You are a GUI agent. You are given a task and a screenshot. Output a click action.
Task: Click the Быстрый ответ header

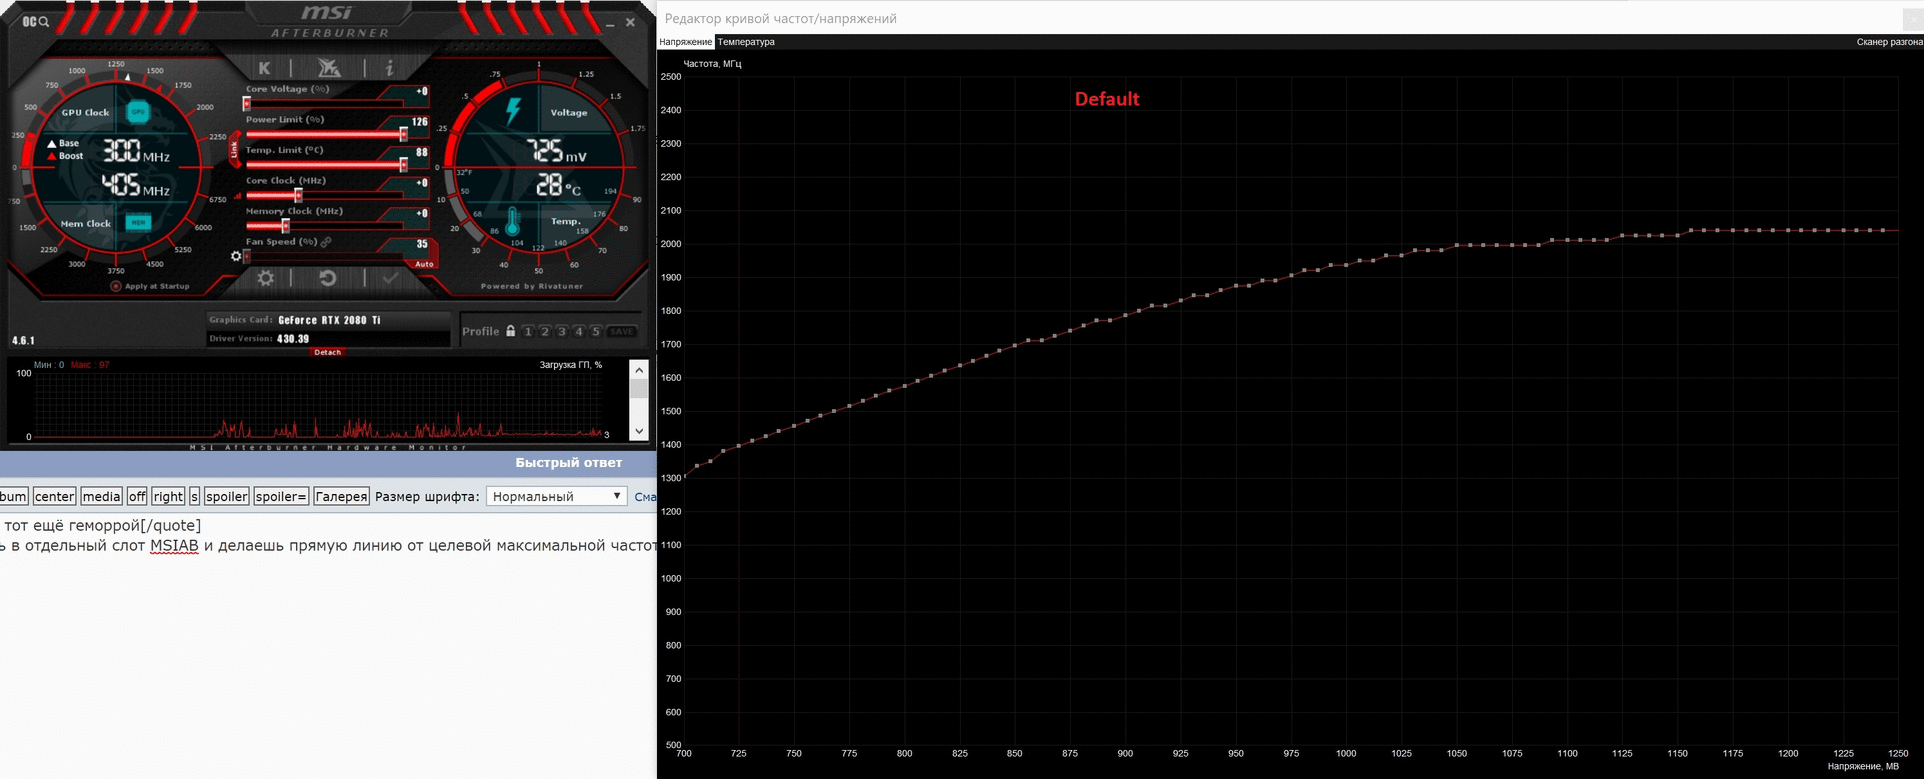coord(569,463)
